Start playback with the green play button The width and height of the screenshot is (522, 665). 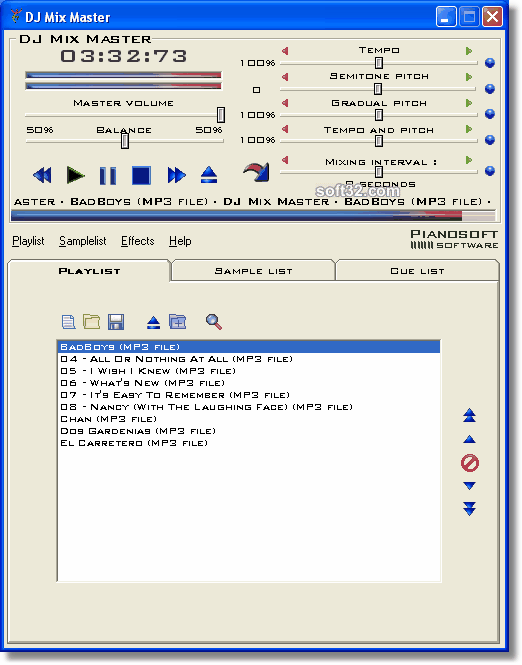pyautogui.click(x=75, y=175)
